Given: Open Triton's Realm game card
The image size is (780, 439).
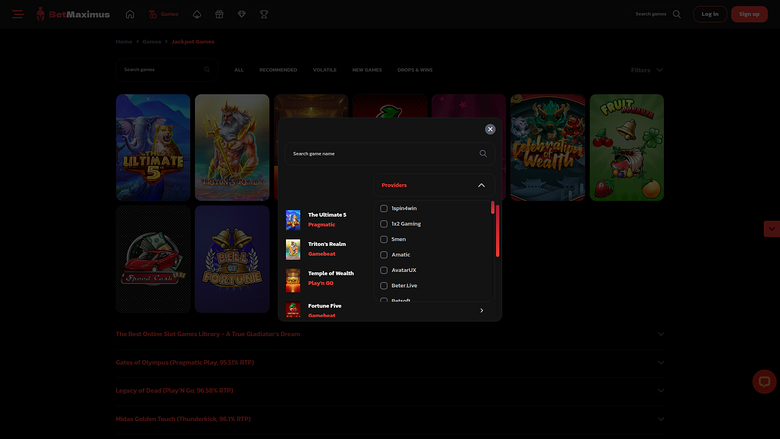Looking at the screenshot, I should (x=232, y=148).
